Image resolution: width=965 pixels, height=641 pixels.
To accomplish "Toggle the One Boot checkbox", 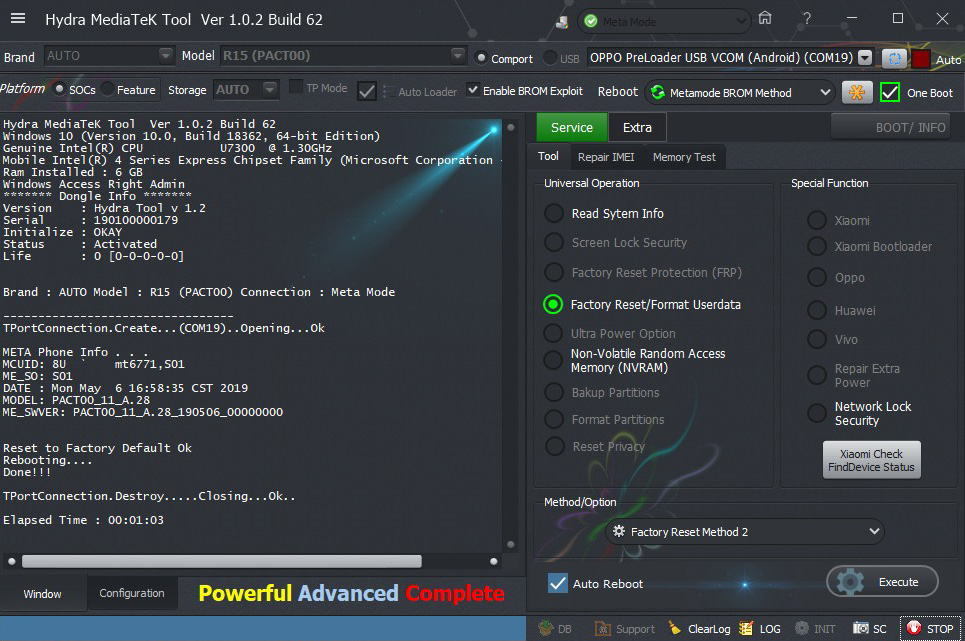I will 890,92.
